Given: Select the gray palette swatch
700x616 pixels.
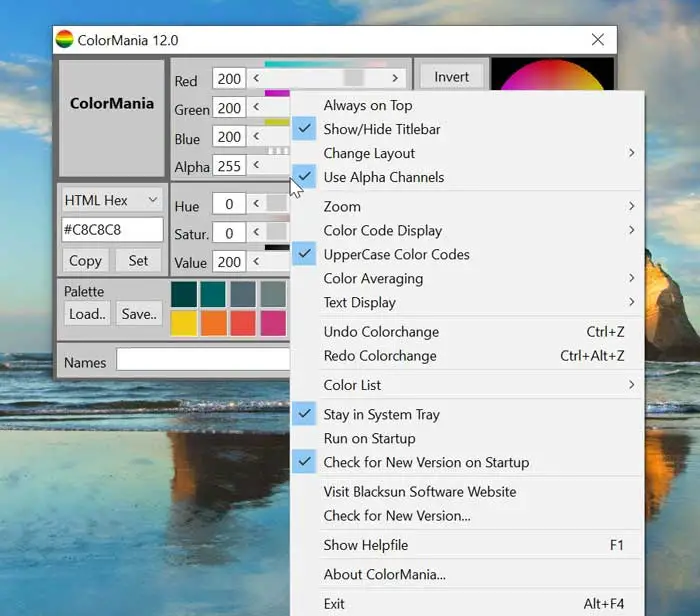Looking at the screenshot, I should point(273,294).
